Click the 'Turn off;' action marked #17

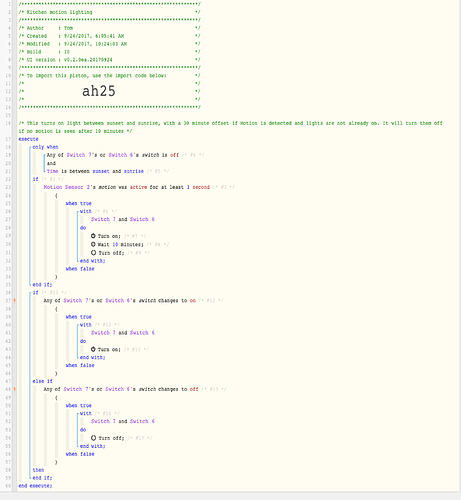coord(111,438)
